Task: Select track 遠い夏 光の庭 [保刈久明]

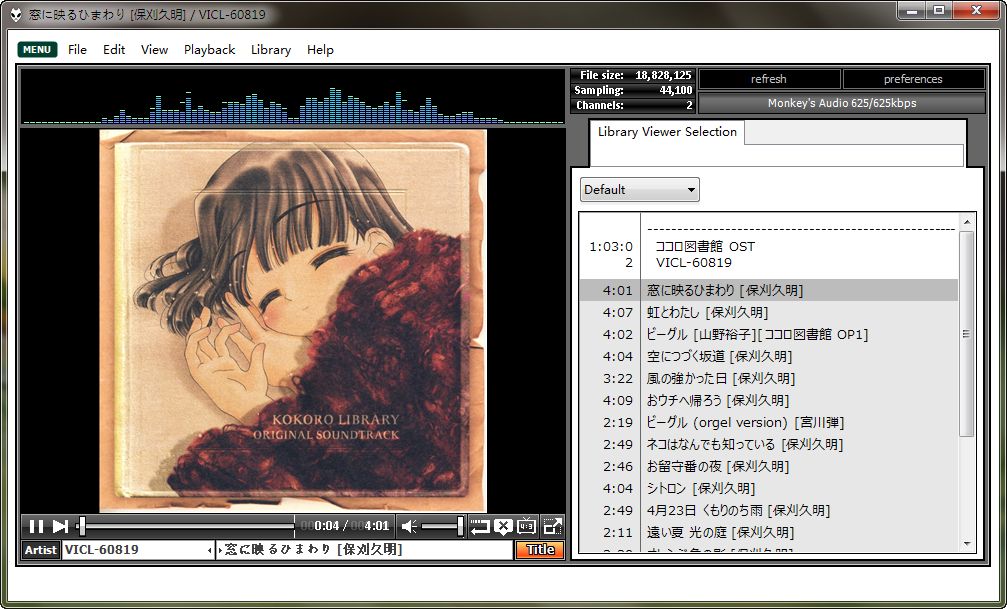Action: click(x=768, y=532)
